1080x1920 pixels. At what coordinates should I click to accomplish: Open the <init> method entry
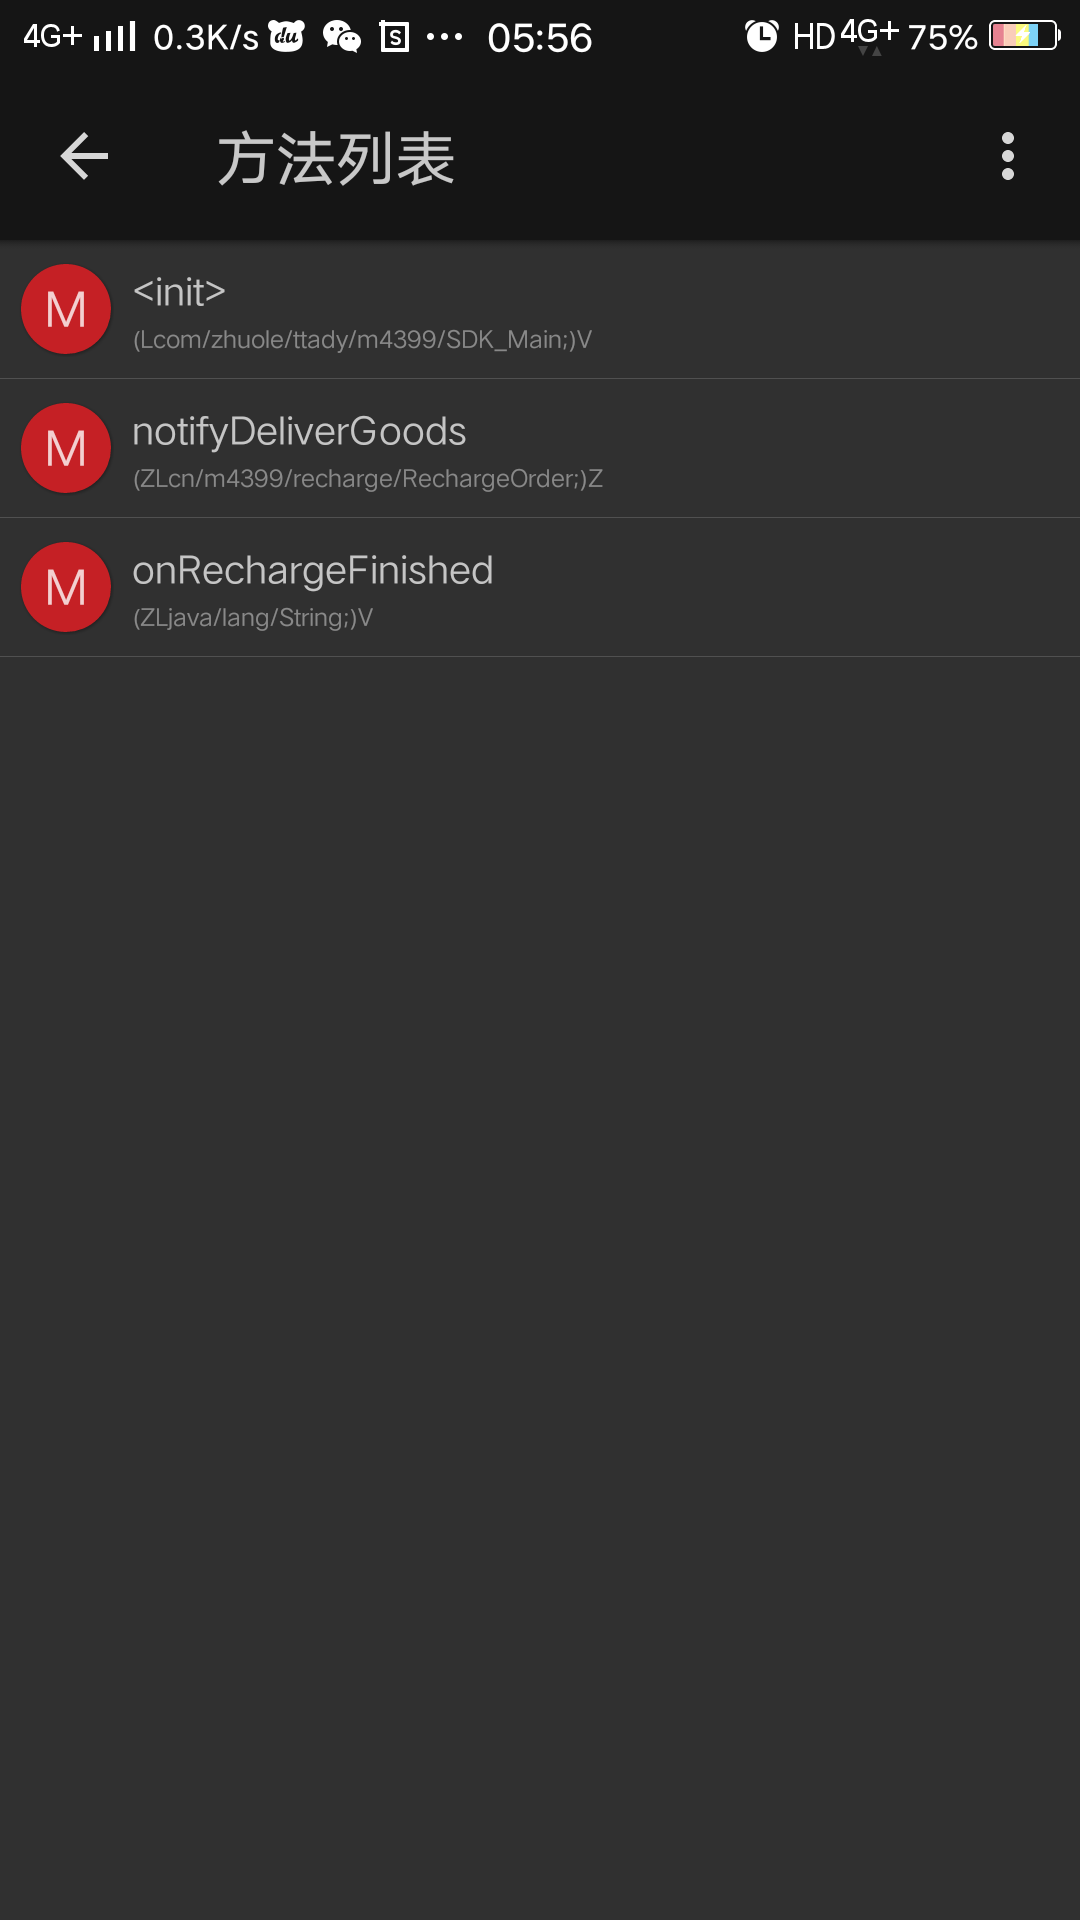(540, 310)
